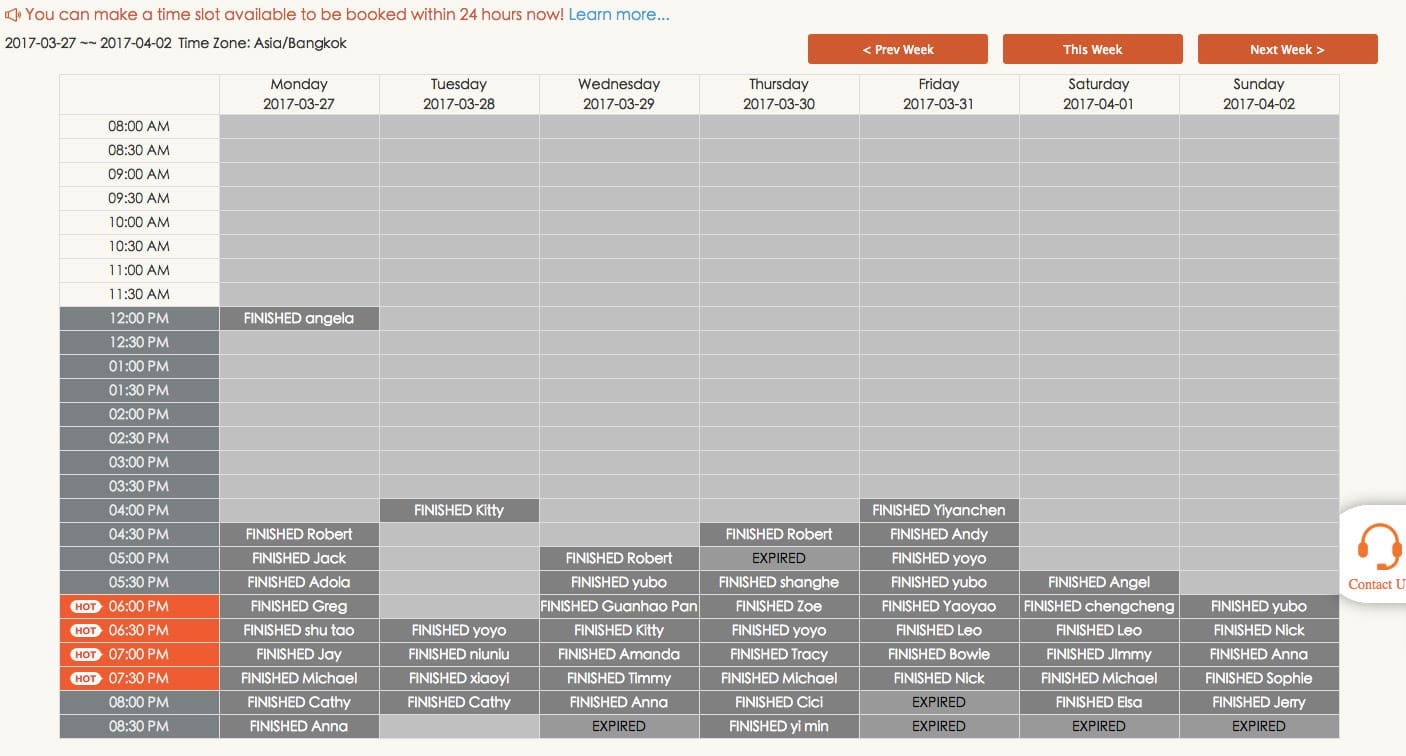Open Tuesday 04:00 PM FINISHED Kitty slot

coord(459,510)
